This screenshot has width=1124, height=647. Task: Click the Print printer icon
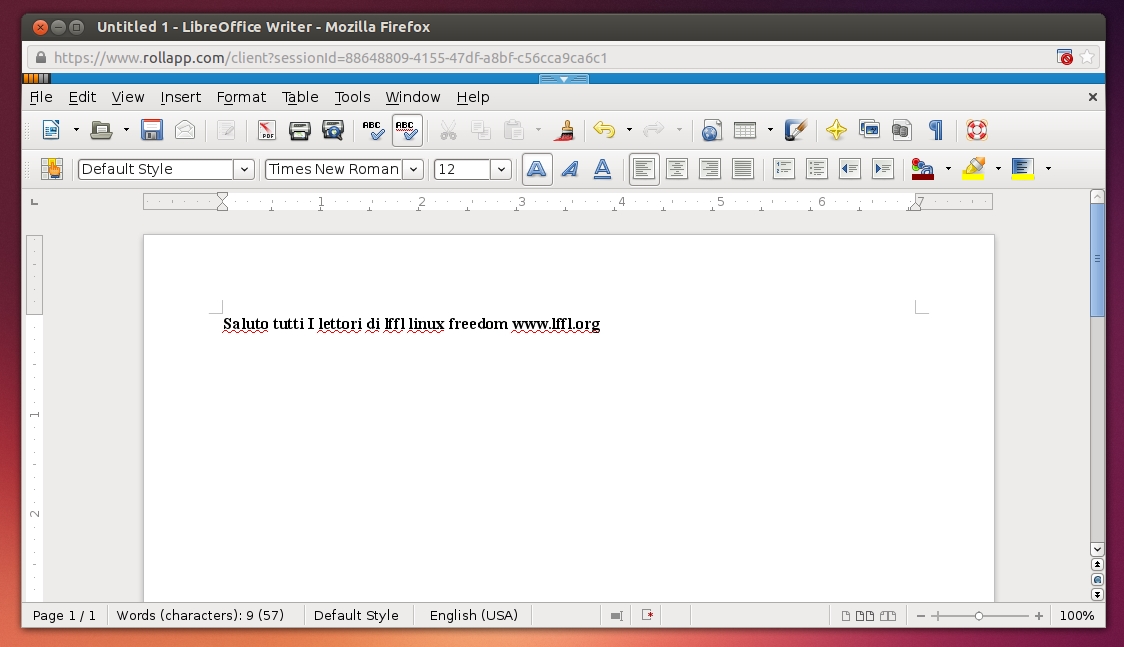point(300,130)
